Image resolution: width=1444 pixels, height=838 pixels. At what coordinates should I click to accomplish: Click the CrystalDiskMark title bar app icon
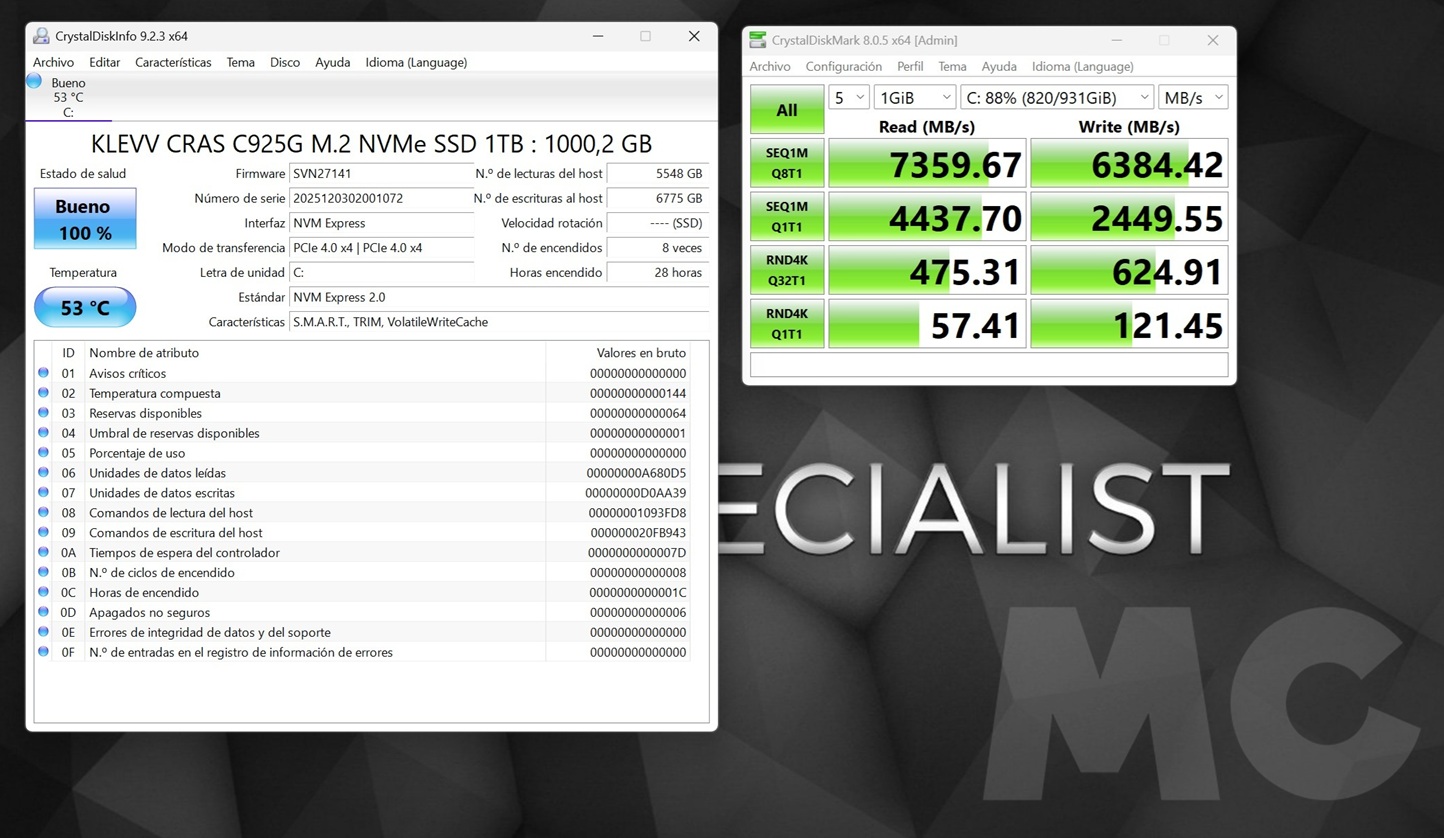click(x=758, y=40)
